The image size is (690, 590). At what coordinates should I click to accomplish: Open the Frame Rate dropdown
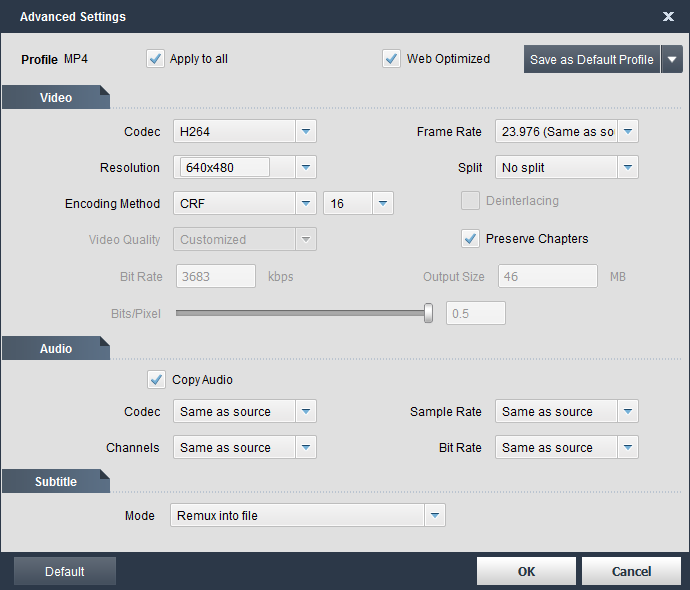tap(567, 131)
